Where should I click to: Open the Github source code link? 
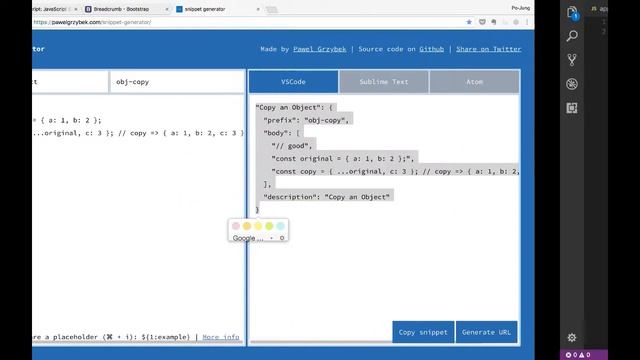[431, 49]
